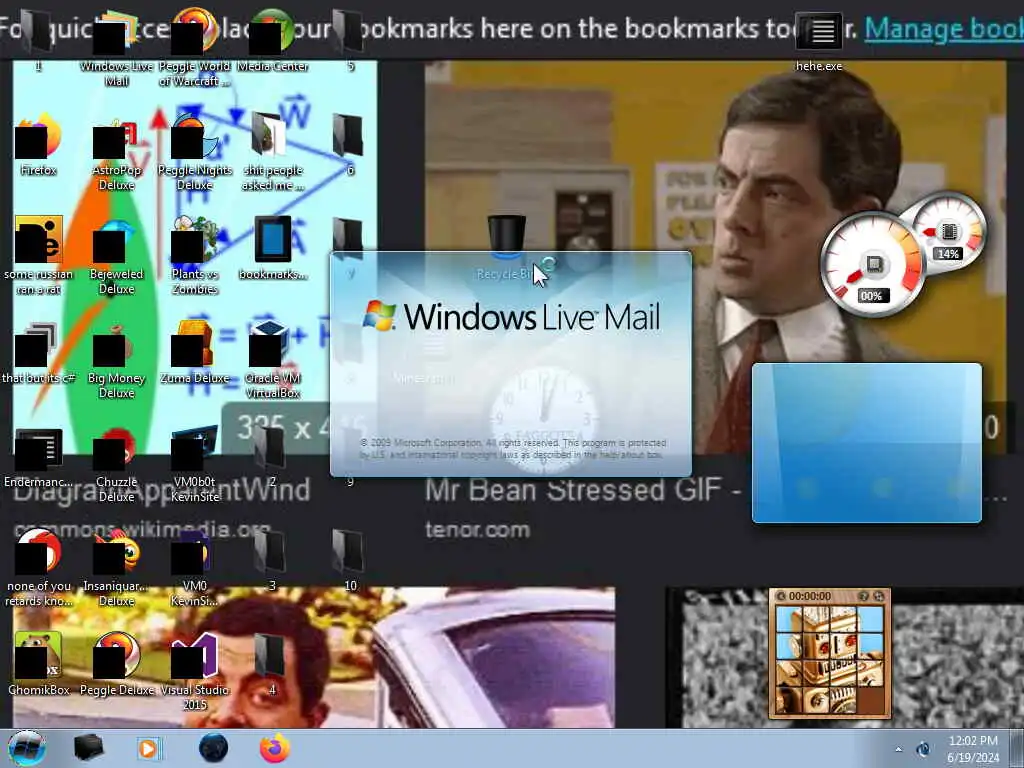Launch Insaniquarium Deluxe shortcut
Viewport: 1024px width, 768px height.
pos(116,568)
